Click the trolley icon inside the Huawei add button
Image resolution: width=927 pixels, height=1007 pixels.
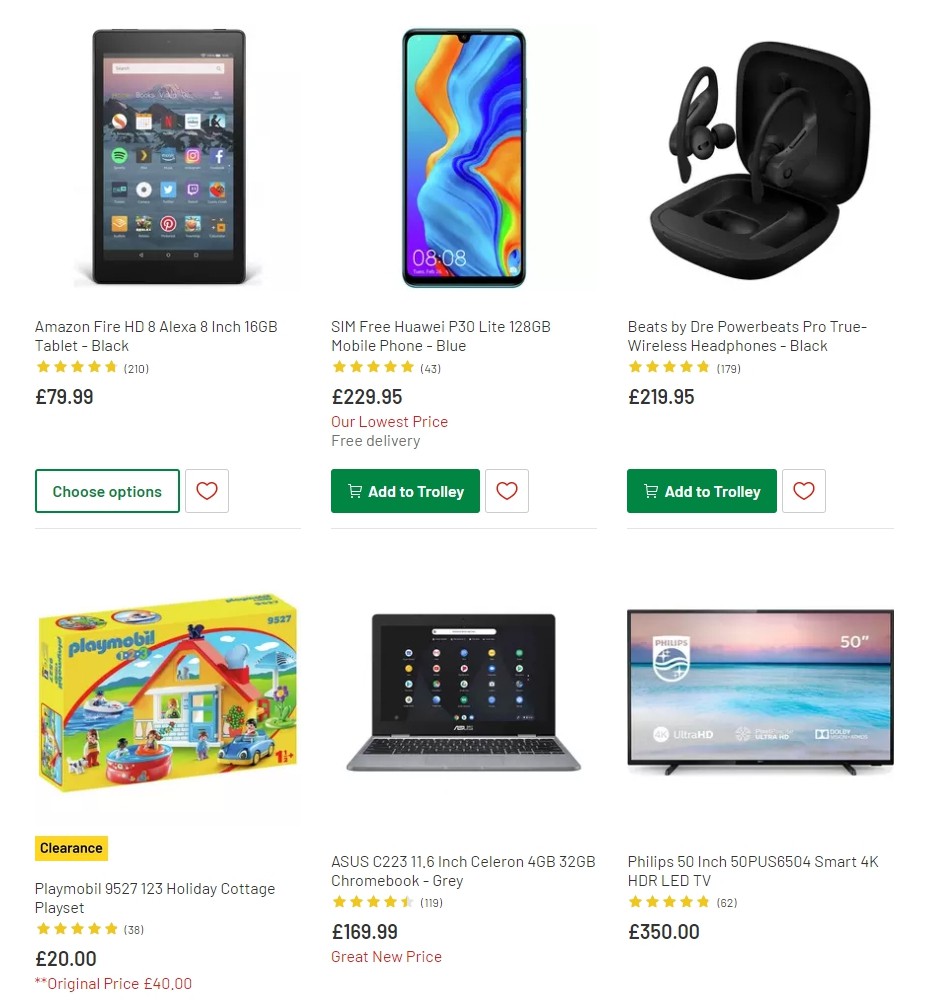(x=355, y=491)
